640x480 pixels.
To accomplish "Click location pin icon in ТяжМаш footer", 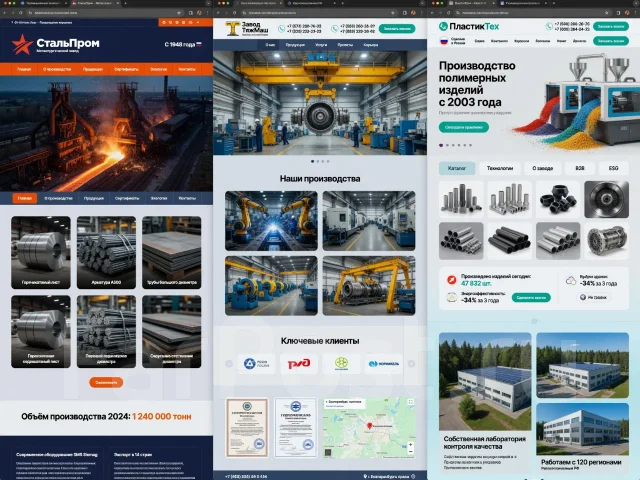I will point(365,476).
